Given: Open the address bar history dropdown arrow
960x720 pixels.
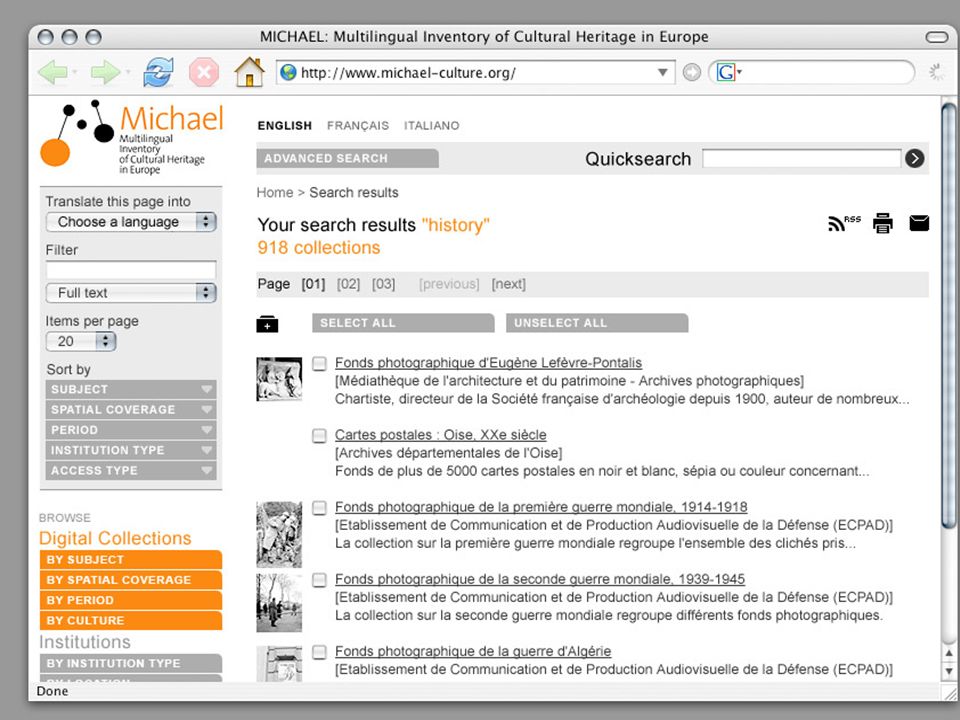Looking at the screenshot, I should pos(662,73).
